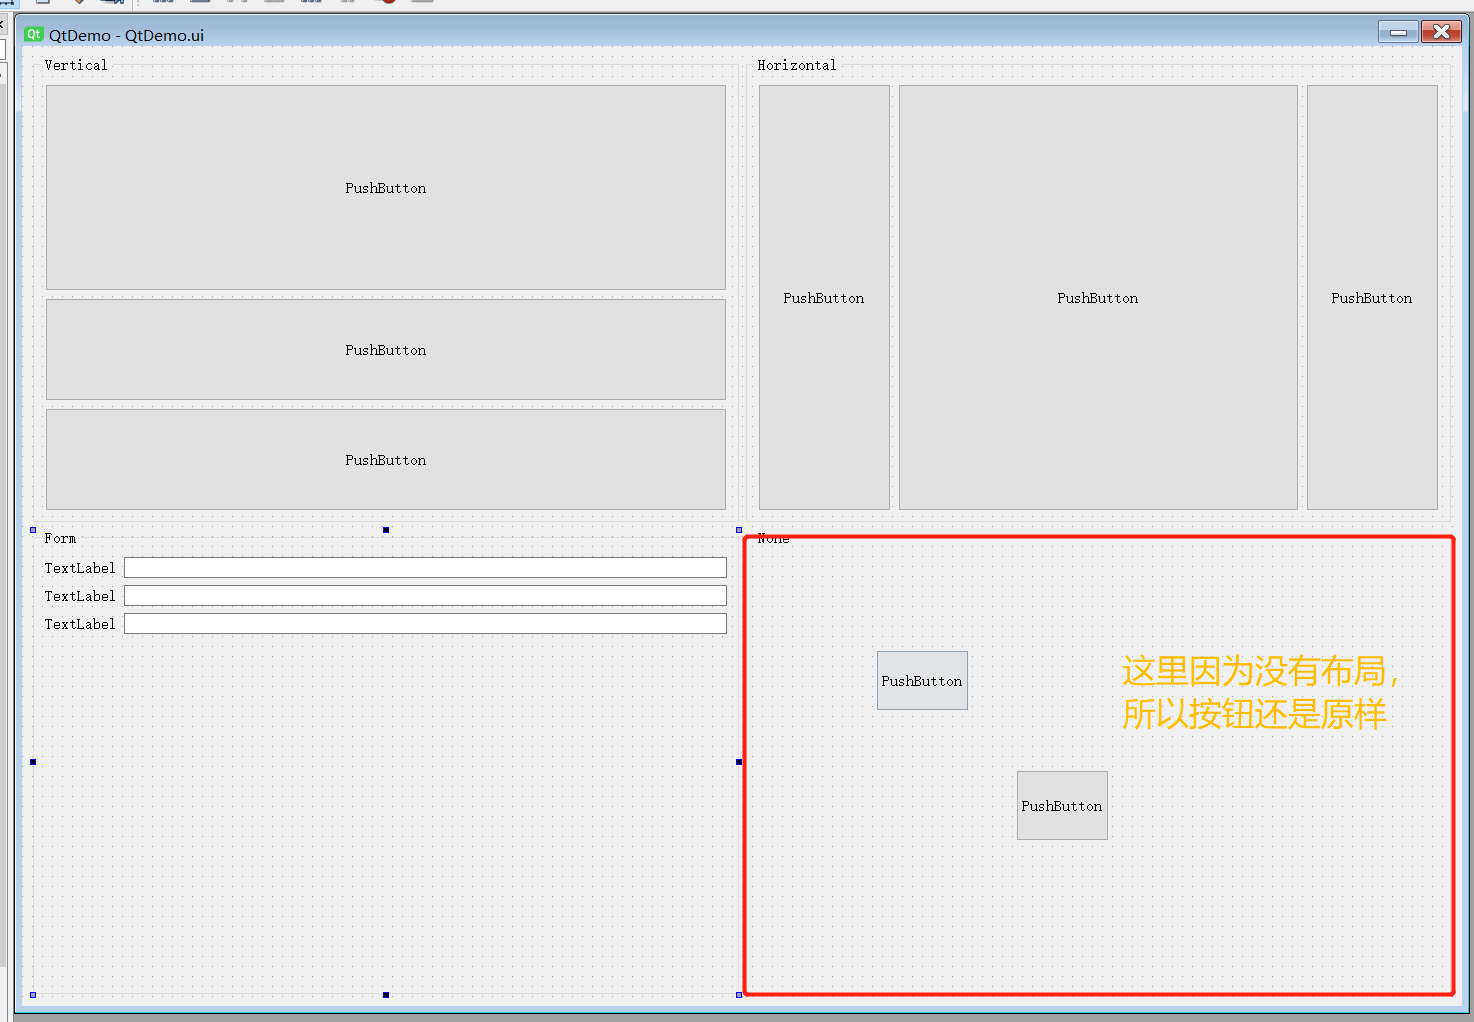Click the lower PushButton in the None group
The width and height of the screenshot is (1474, 1022).
pos(1061,806)
